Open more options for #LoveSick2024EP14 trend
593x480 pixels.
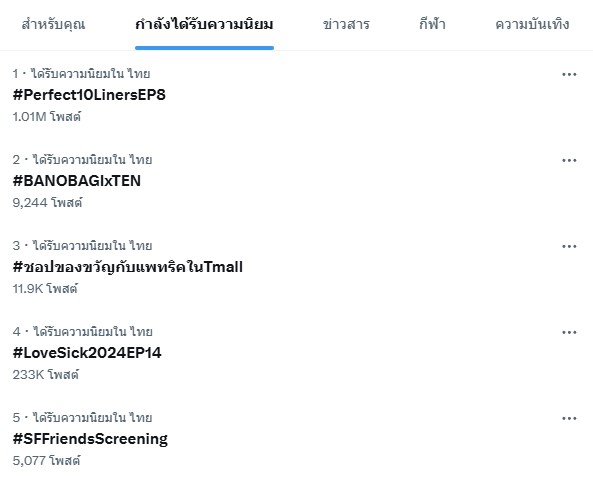[x=569, y=332]
